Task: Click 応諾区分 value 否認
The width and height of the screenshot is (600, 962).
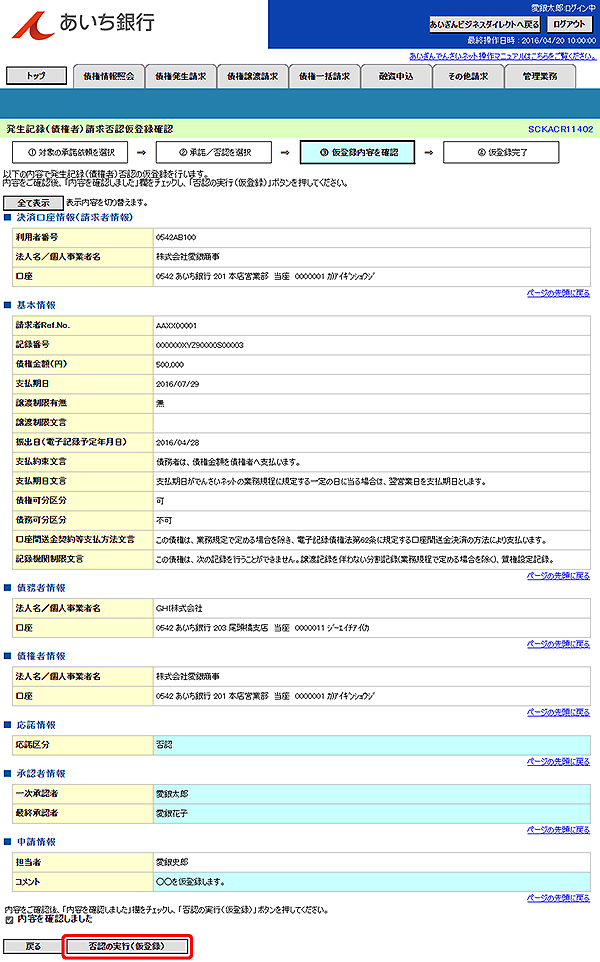Action: click(x=164, y=745)
